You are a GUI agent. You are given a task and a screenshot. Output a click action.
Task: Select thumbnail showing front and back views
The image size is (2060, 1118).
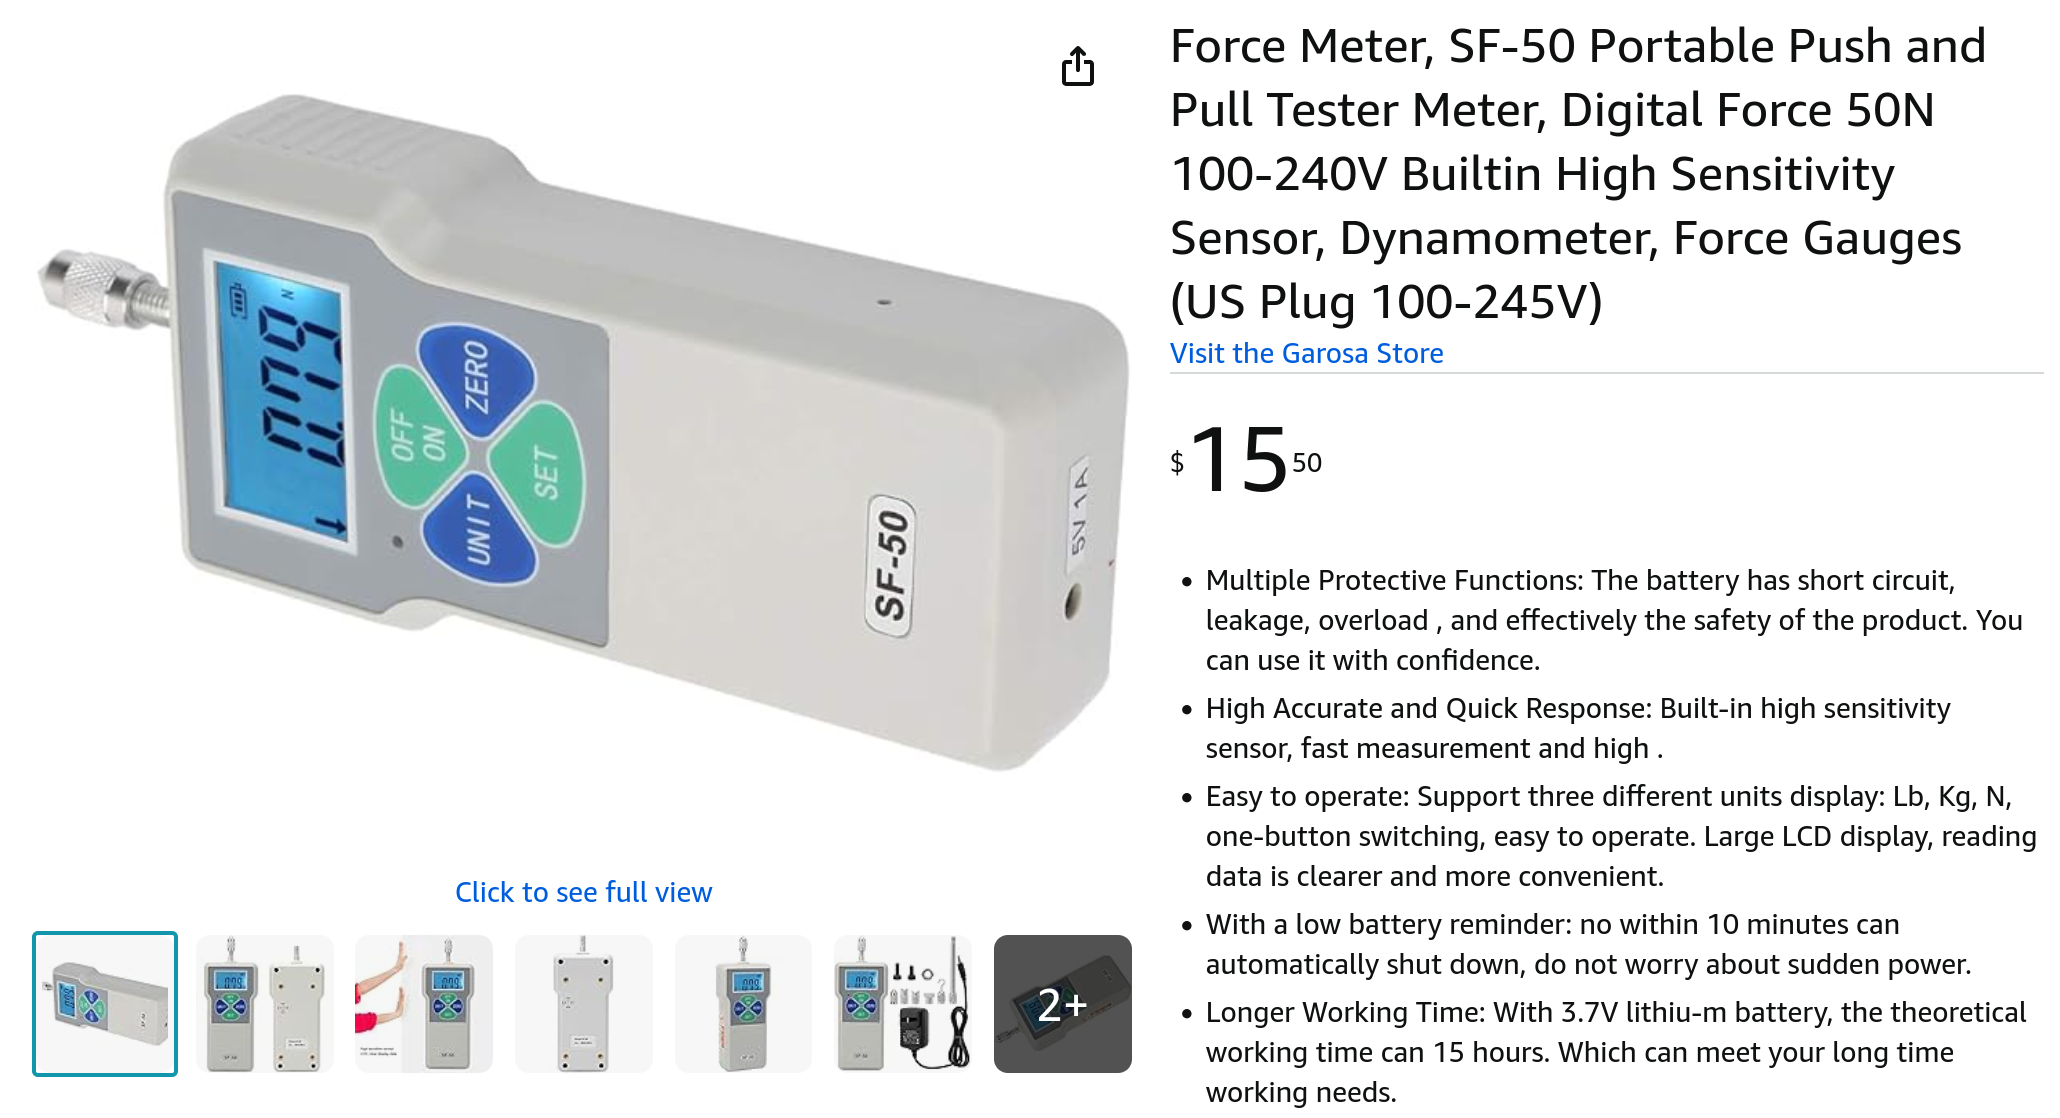[x=264, y=1003]
